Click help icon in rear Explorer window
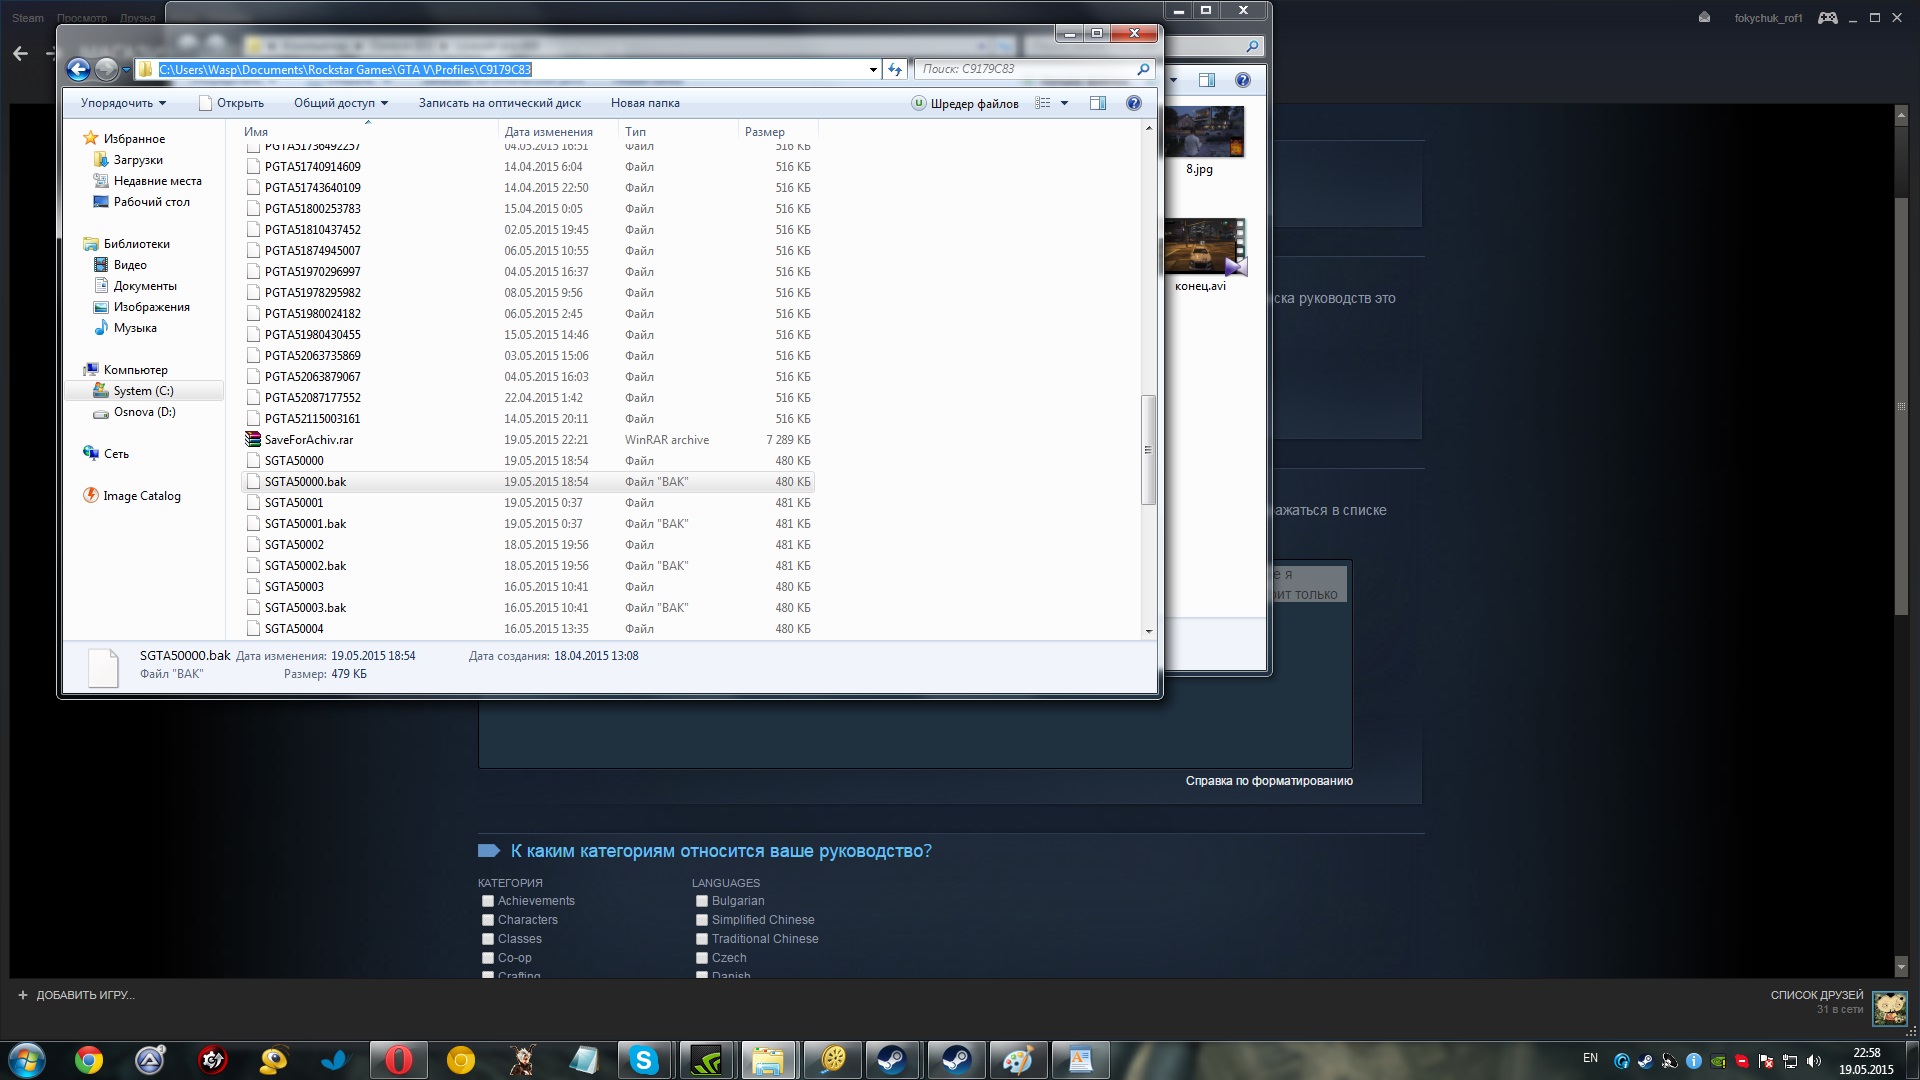The width and height of the screenshot is (1920, 1080). click(x=1242, y=80)
